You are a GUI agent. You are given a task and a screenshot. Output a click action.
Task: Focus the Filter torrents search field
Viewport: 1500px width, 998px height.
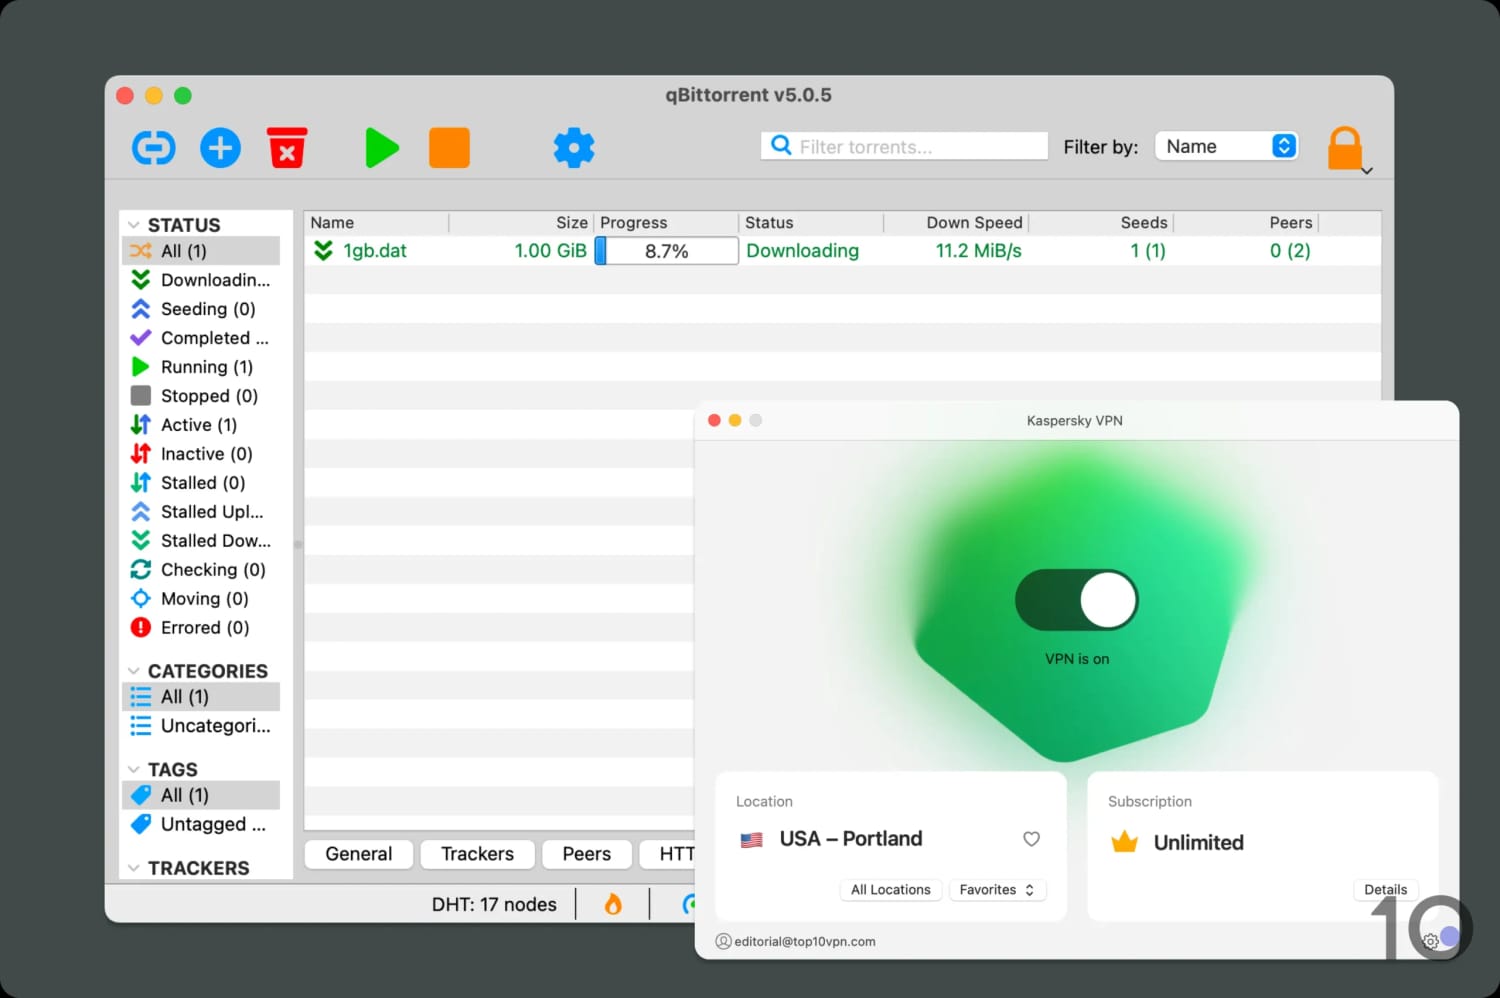coord(904,146)
